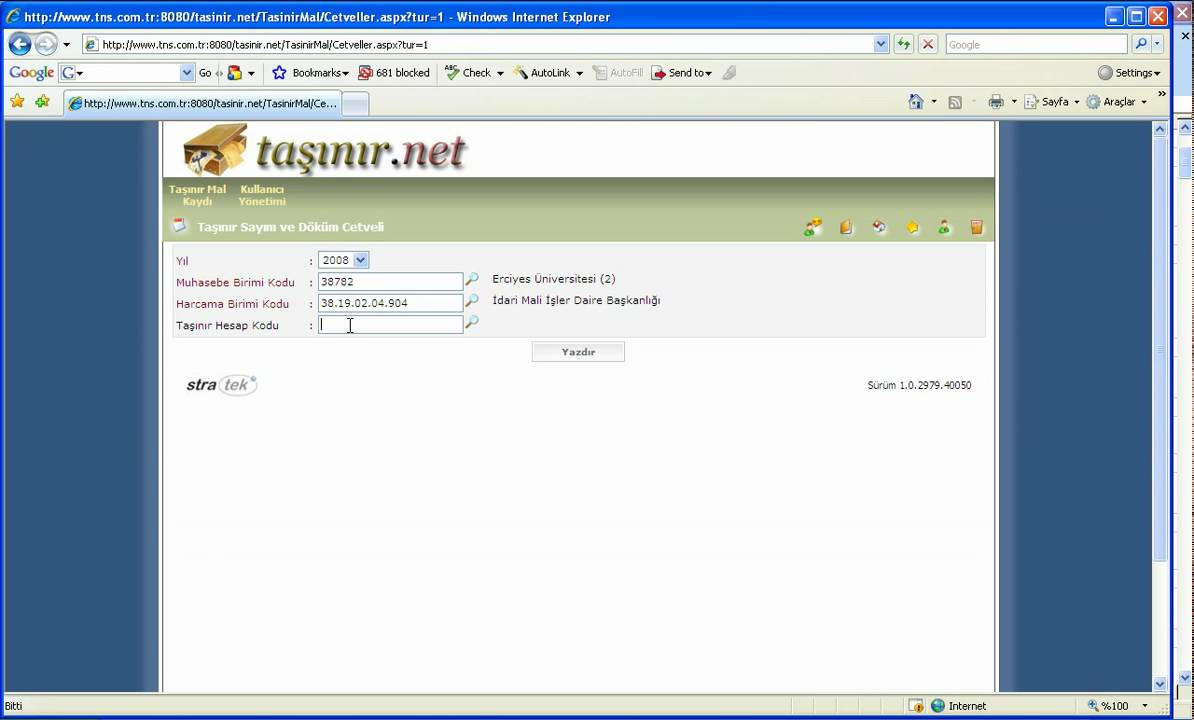The image size is (1194, 720).
Task: Click the Google toolbar logo
Action: coord(31,72)
